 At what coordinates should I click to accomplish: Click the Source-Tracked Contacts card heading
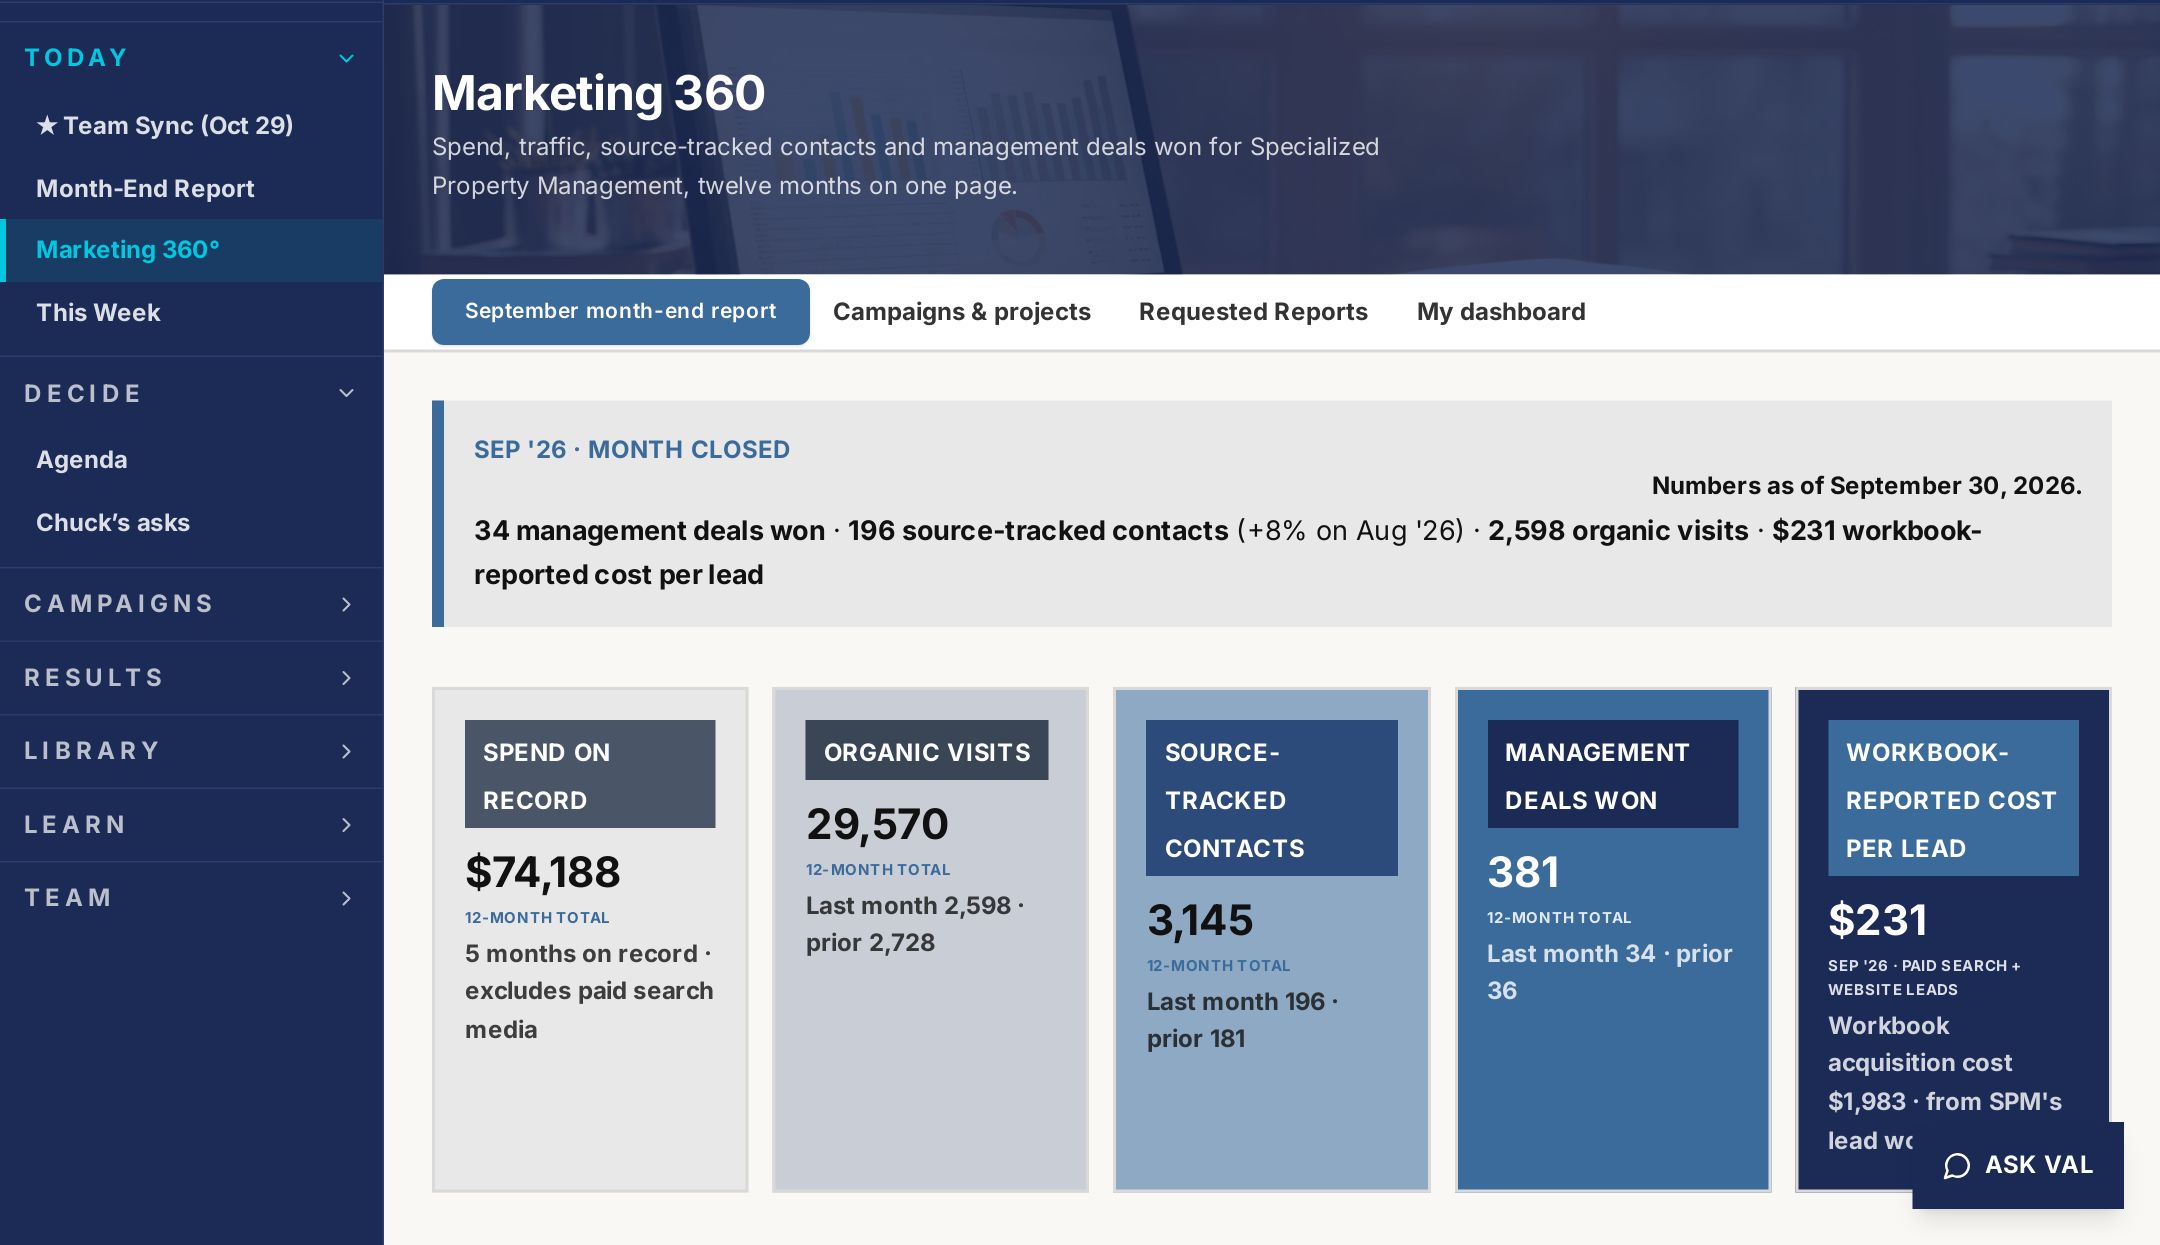pos(1272,798)
